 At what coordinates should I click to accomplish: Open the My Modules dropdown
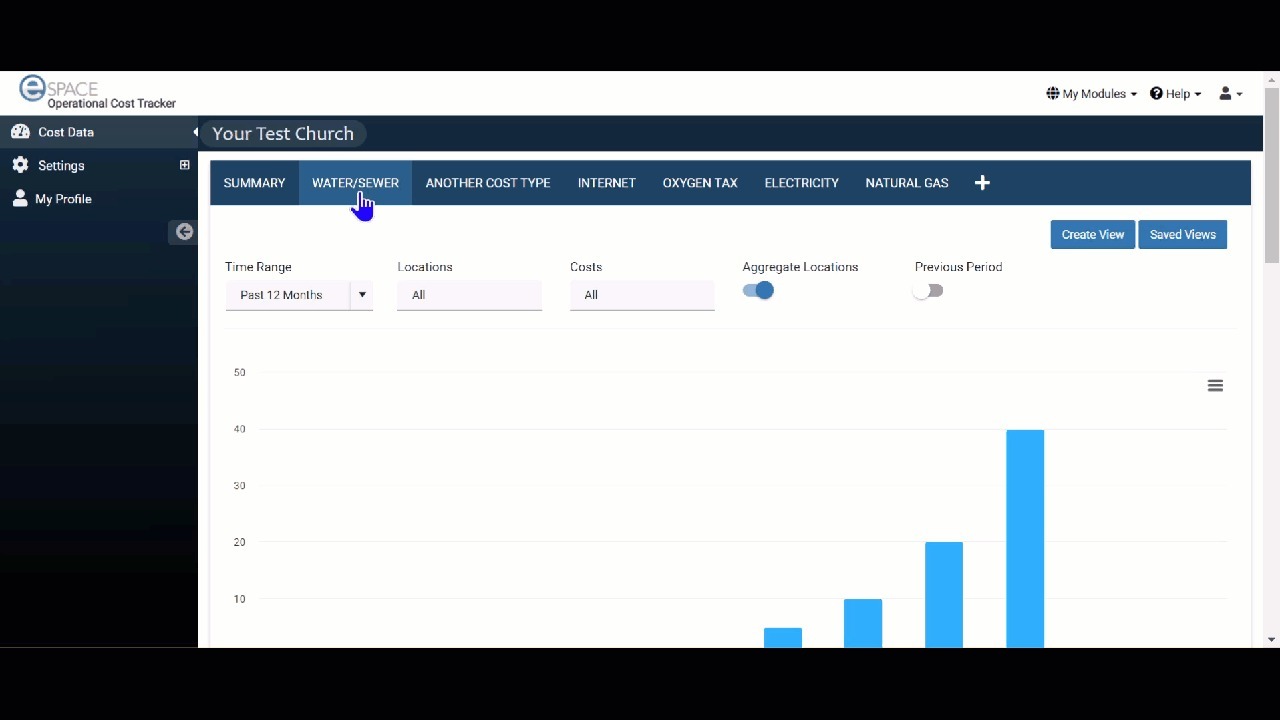[x=1092, y=94]
